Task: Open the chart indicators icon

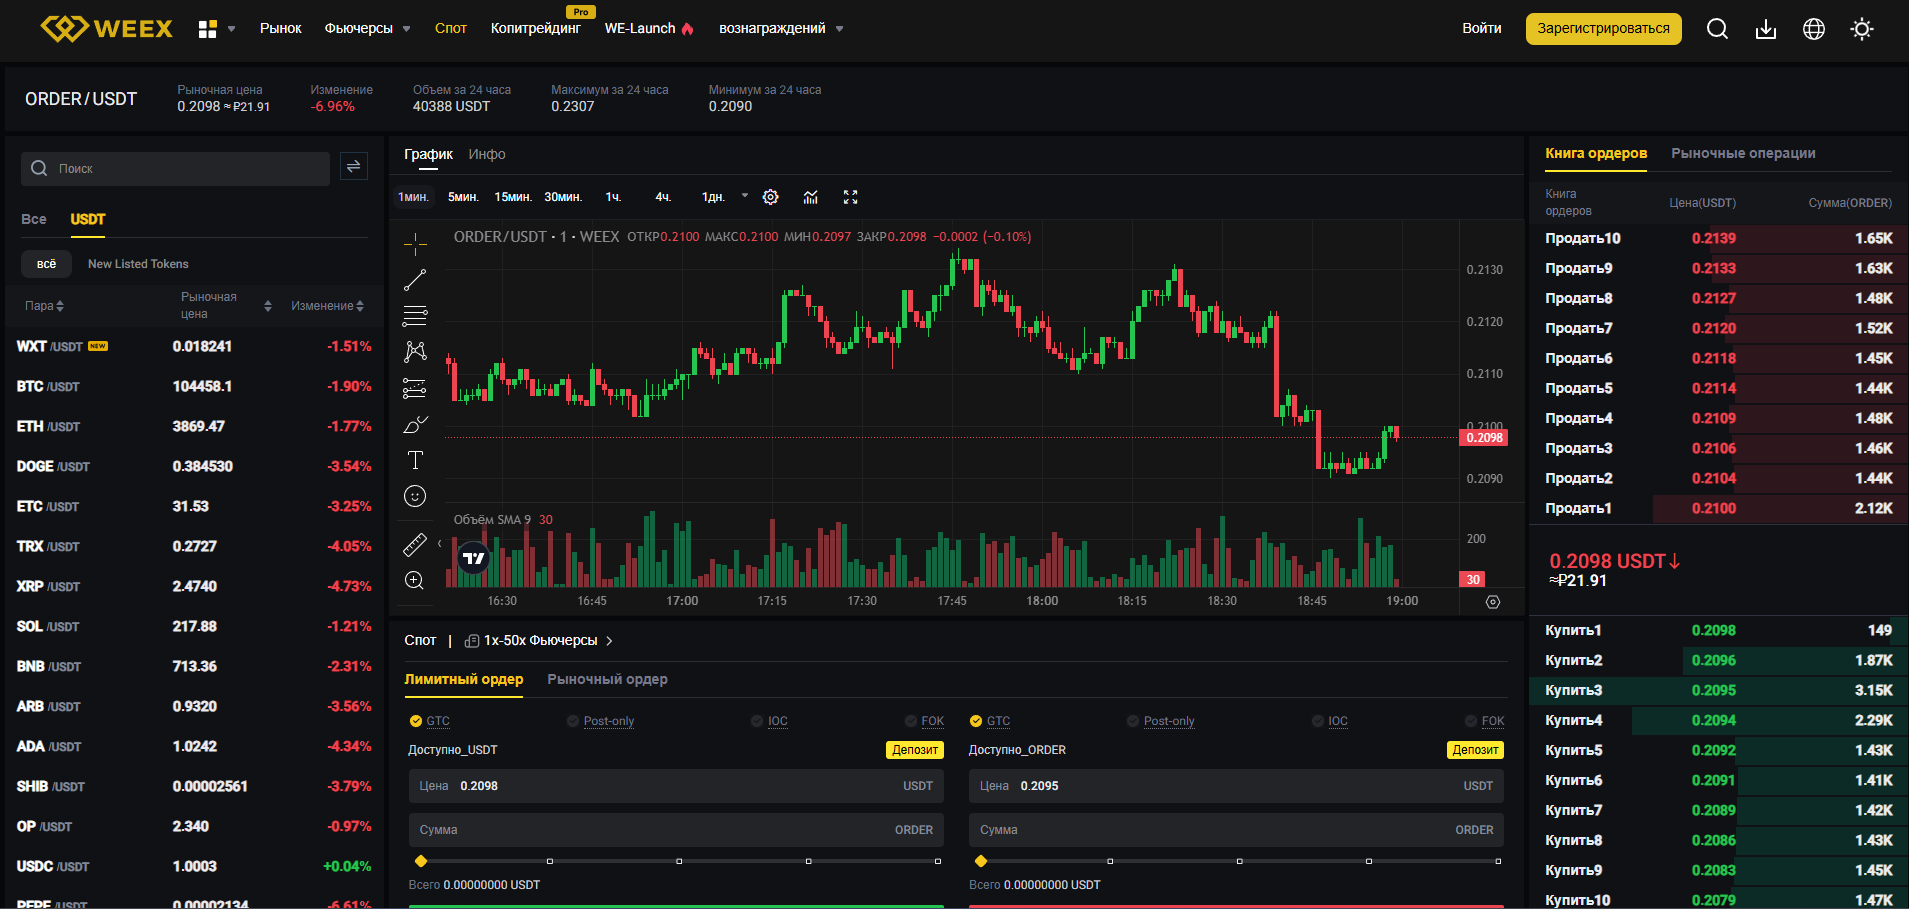Action: (x=811, y=197)
